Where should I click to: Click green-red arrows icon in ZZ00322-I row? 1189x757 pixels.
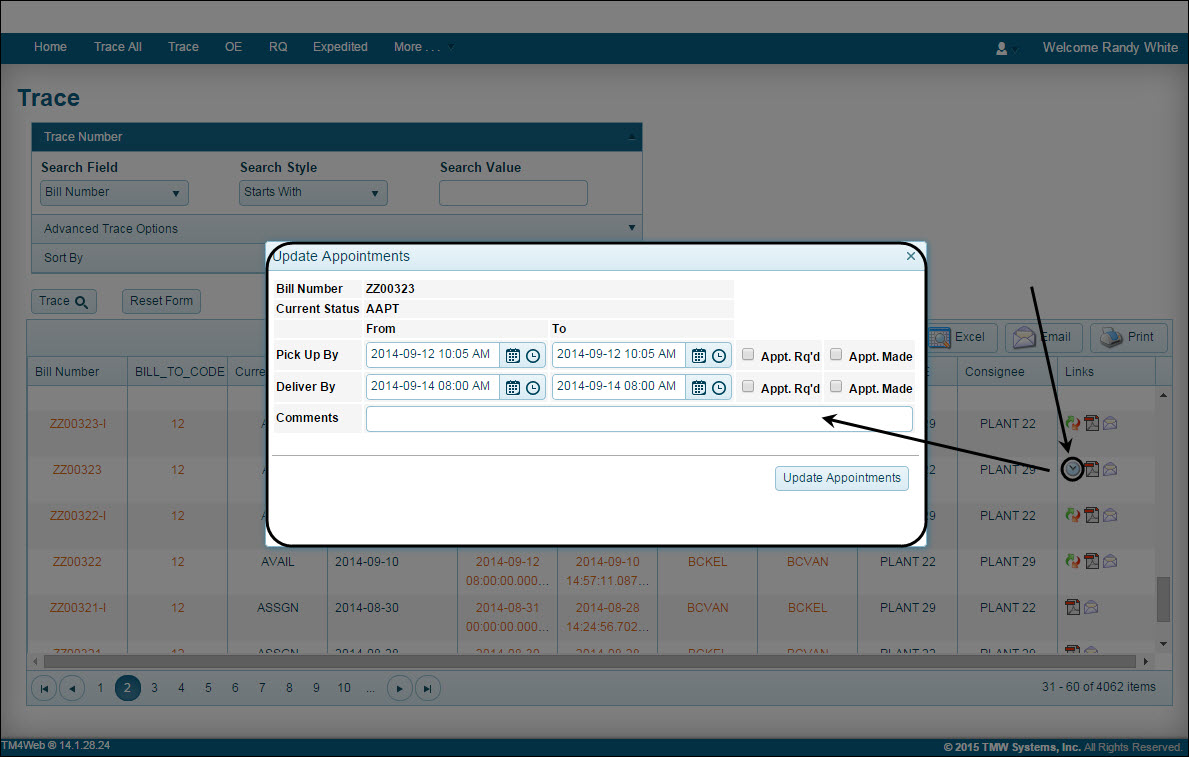tap(1072, 515)
